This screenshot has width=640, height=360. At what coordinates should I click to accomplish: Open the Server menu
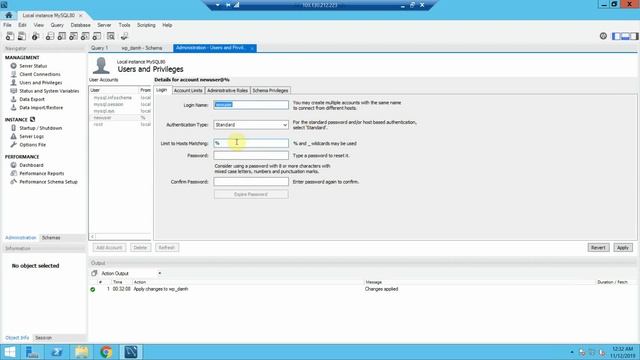tap(104, 25)
